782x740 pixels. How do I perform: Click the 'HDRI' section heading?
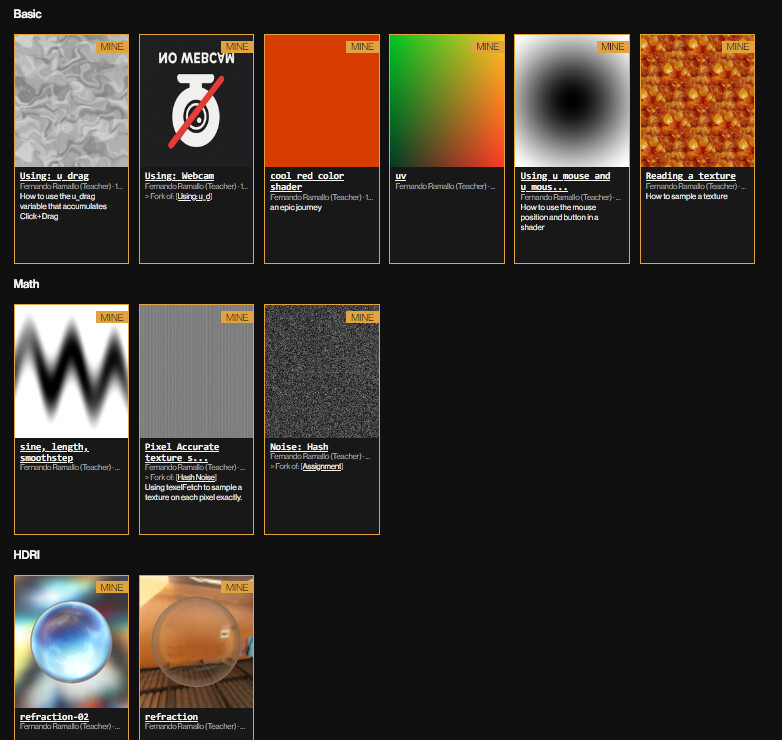(26, 555)
